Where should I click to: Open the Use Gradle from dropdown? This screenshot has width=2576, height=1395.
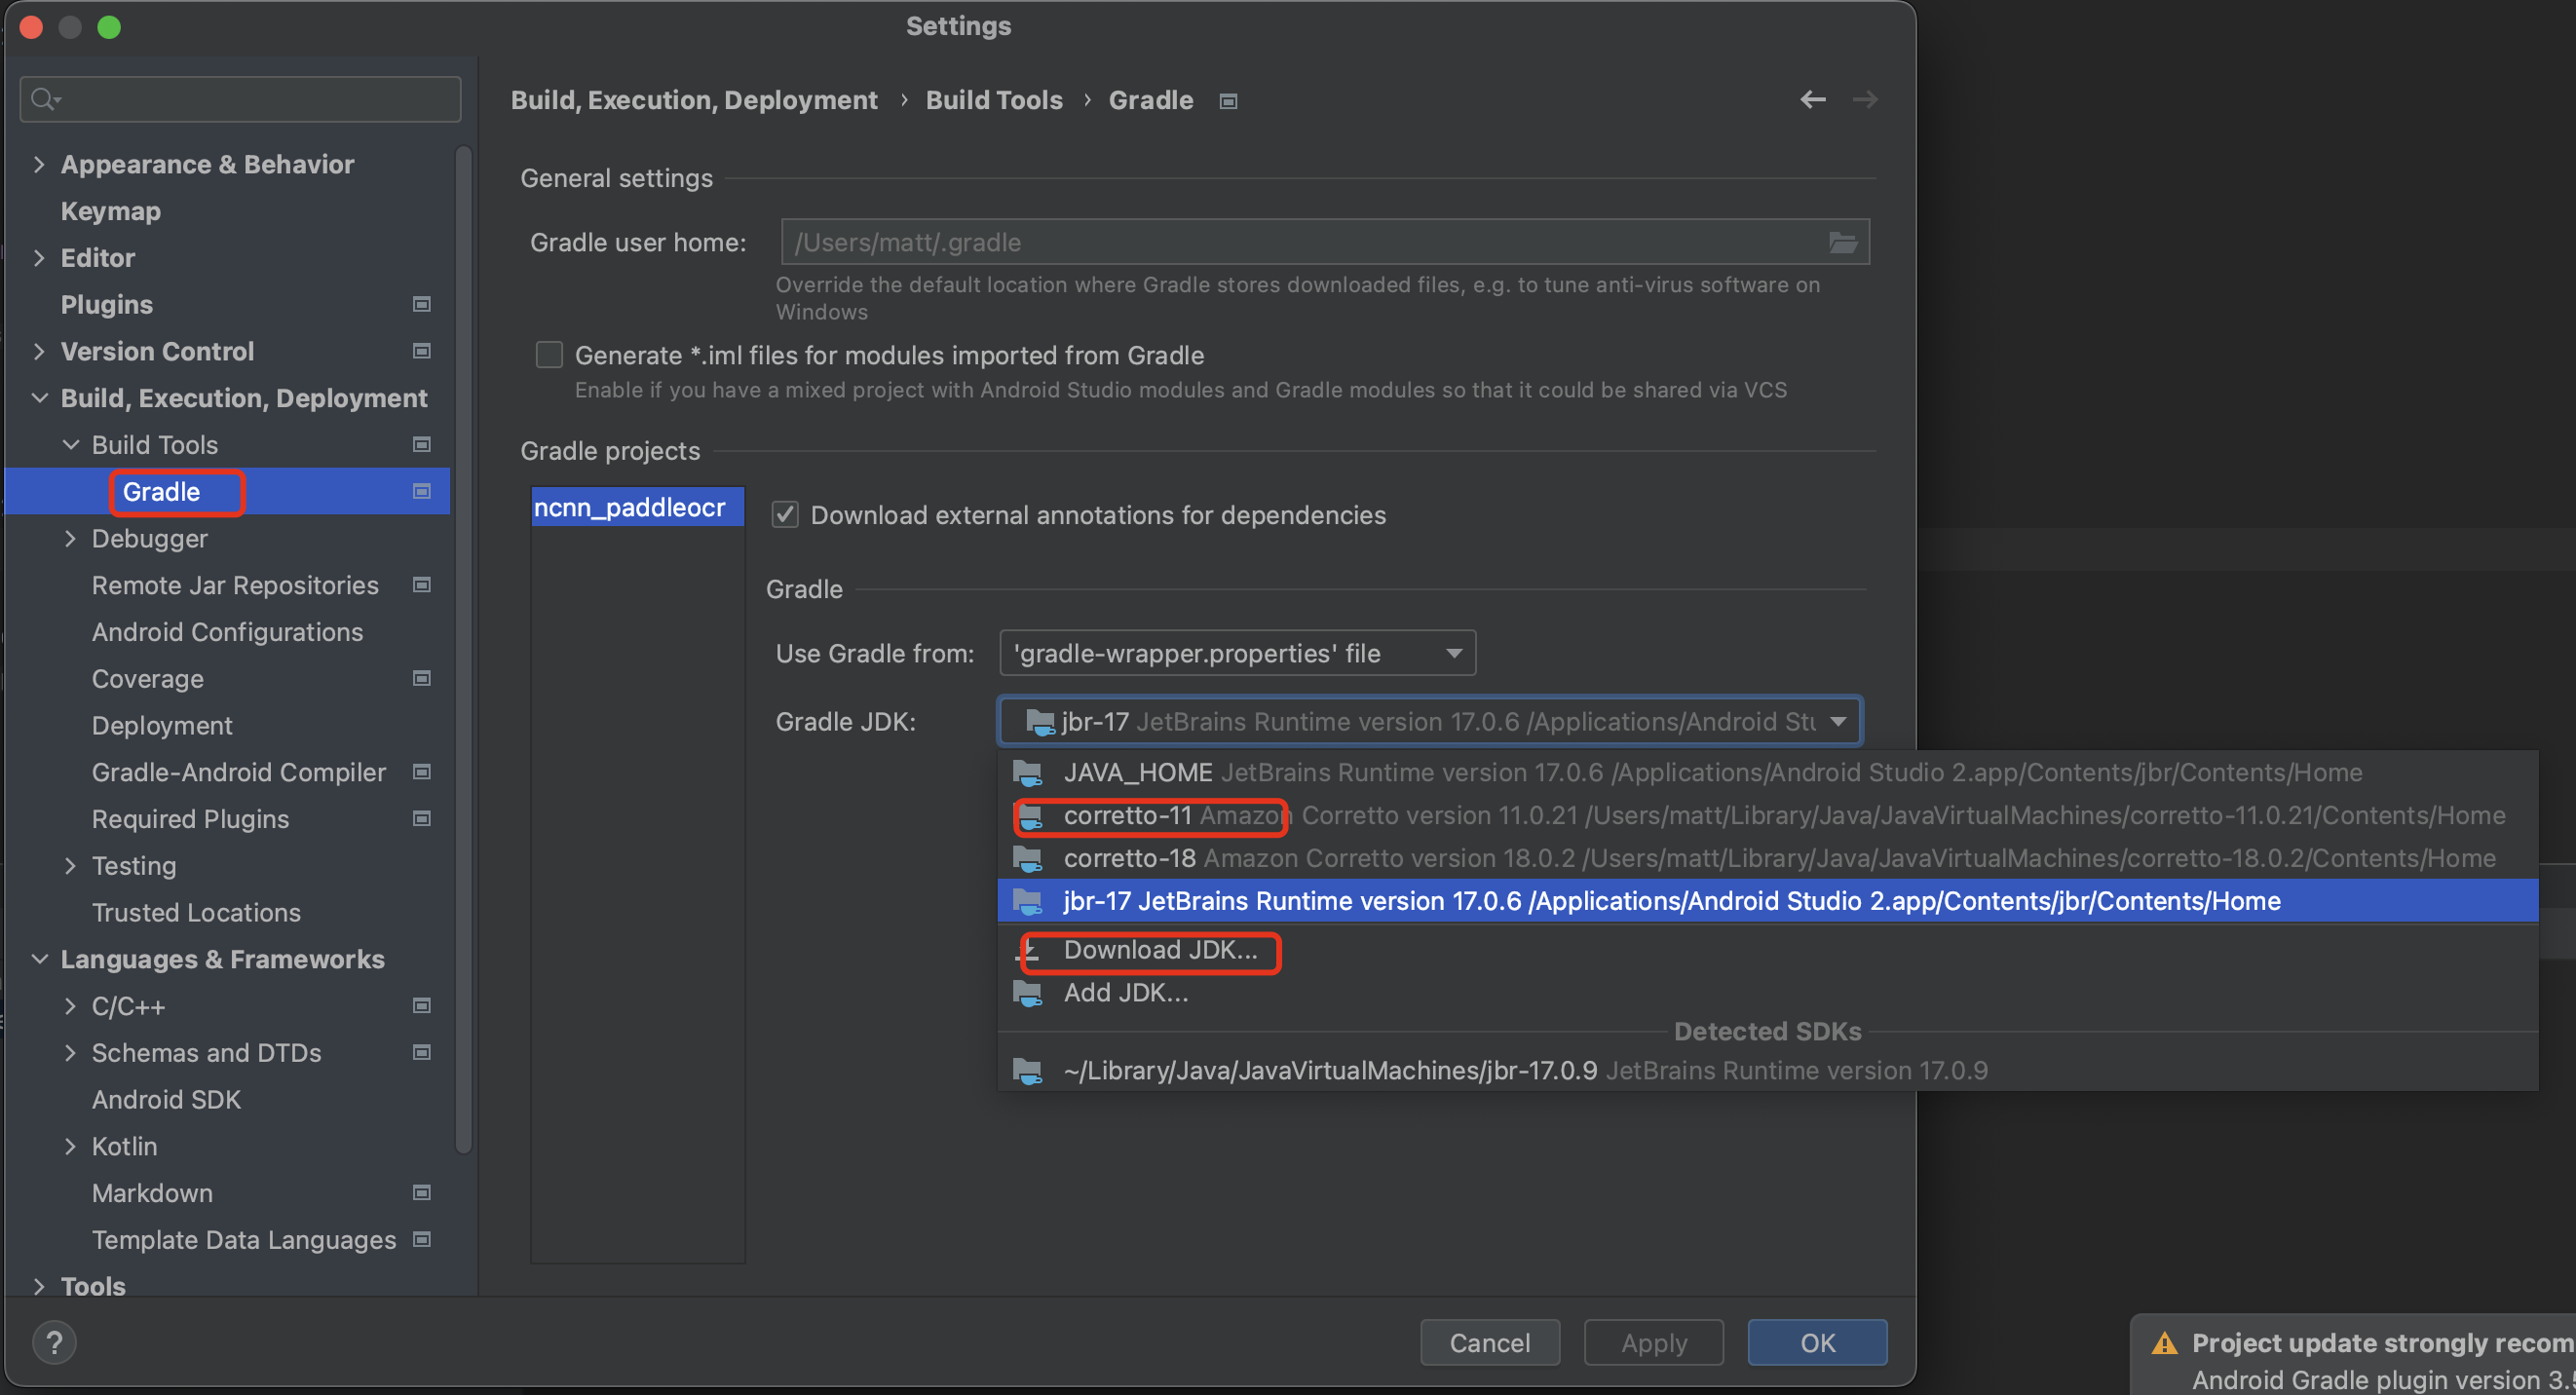[x=1233, y=651]
